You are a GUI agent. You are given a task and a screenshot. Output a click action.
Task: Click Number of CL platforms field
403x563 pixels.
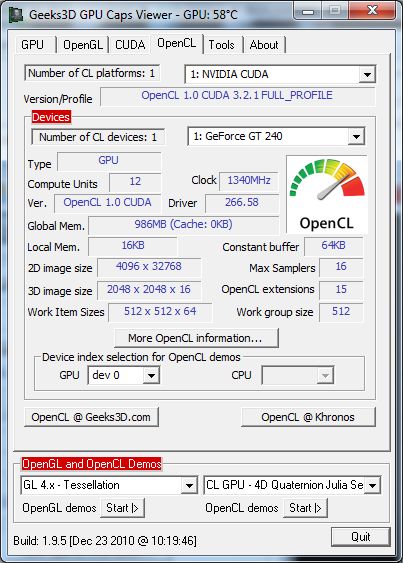92,73
